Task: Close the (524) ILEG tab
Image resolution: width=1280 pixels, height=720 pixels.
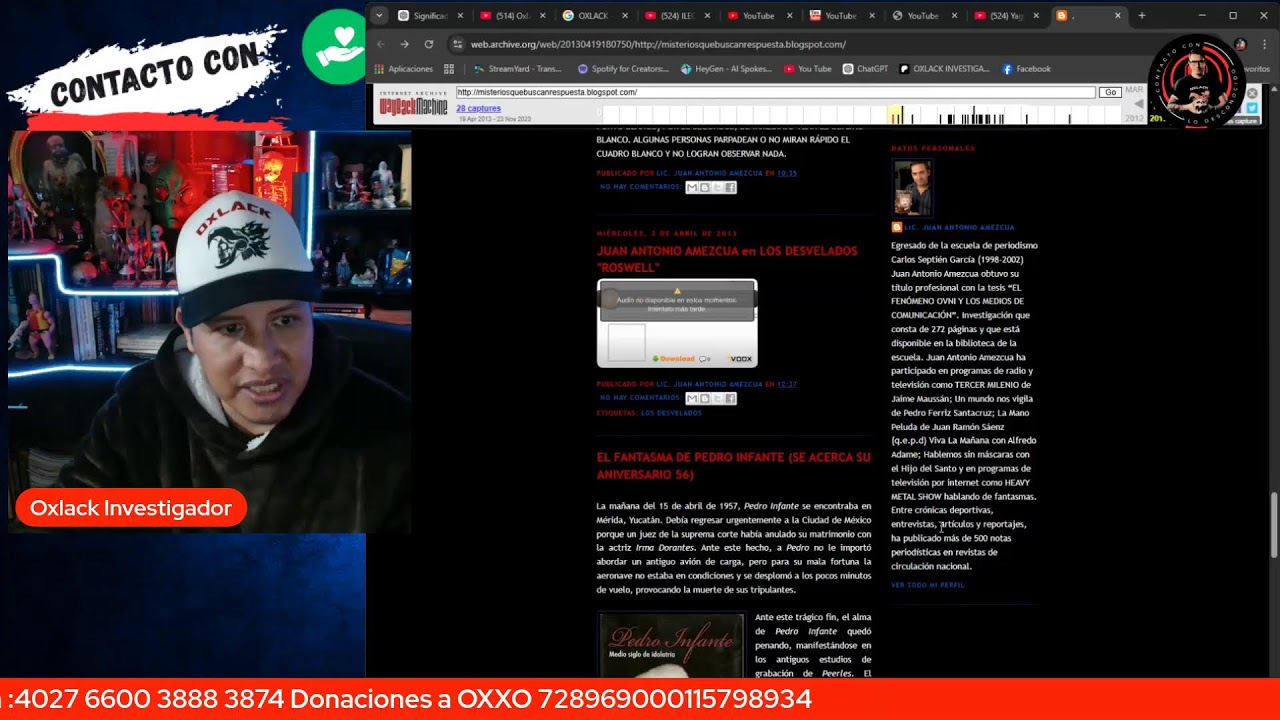Action: click(x=708, y=16)
